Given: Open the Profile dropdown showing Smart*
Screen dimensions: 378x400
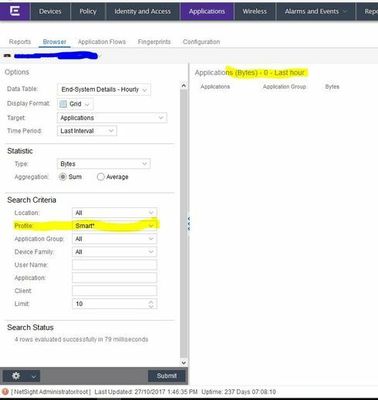Looking at the screenshot, I should tap(114, 226).
